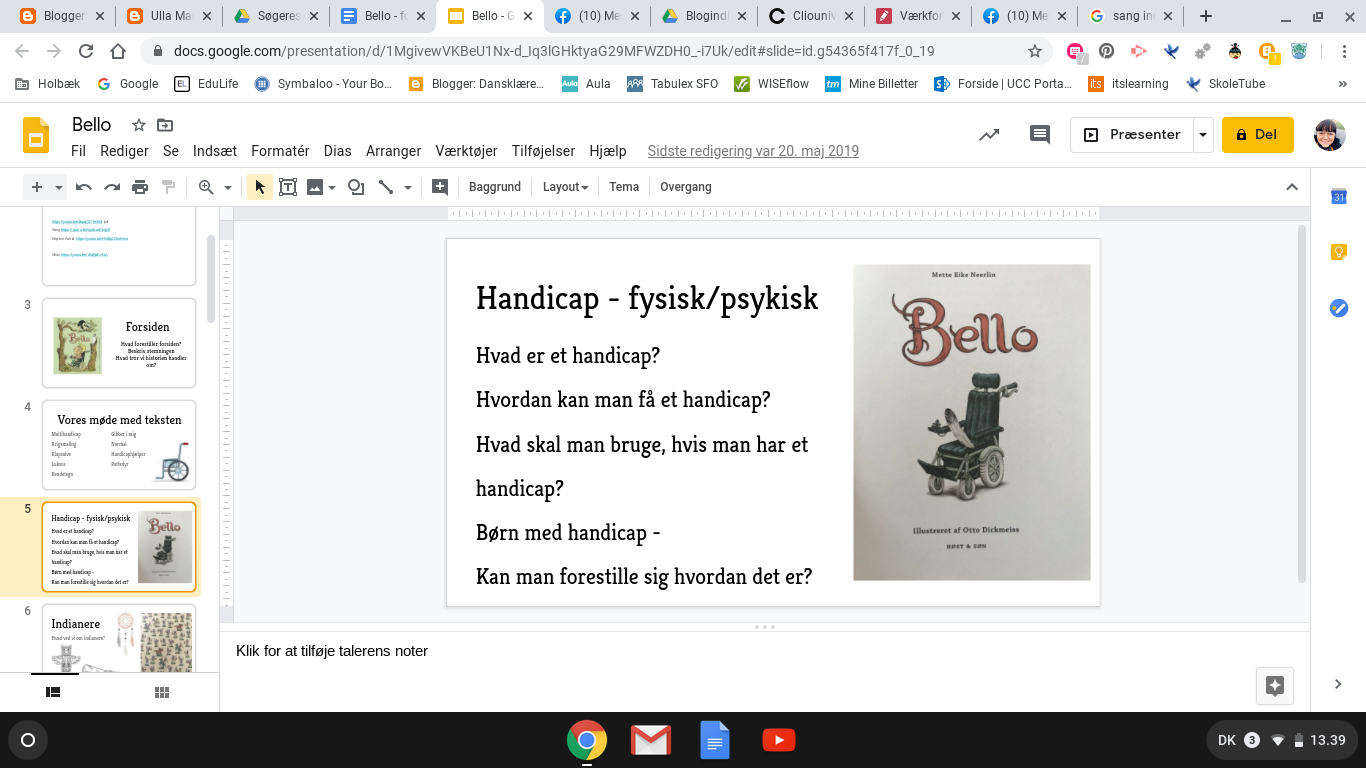Open Google Tasks side panel
Image resolution: width=1366 pixels, height=768 pixels.
[x=1339, y=308]
